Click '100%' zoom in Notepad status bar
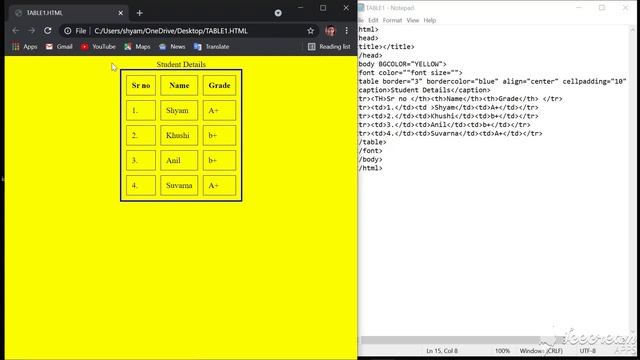Image resolution: width=640 pixels, height=360 pixels. pos(502,351)
